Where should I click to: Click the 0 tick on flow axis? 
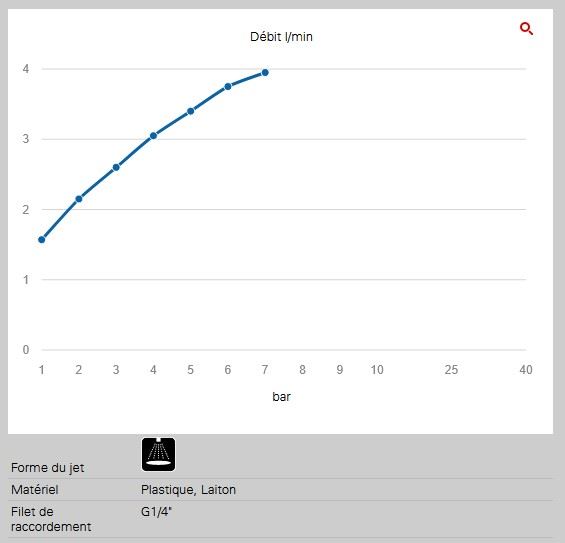pyautogui.click(x=26, y=350)
